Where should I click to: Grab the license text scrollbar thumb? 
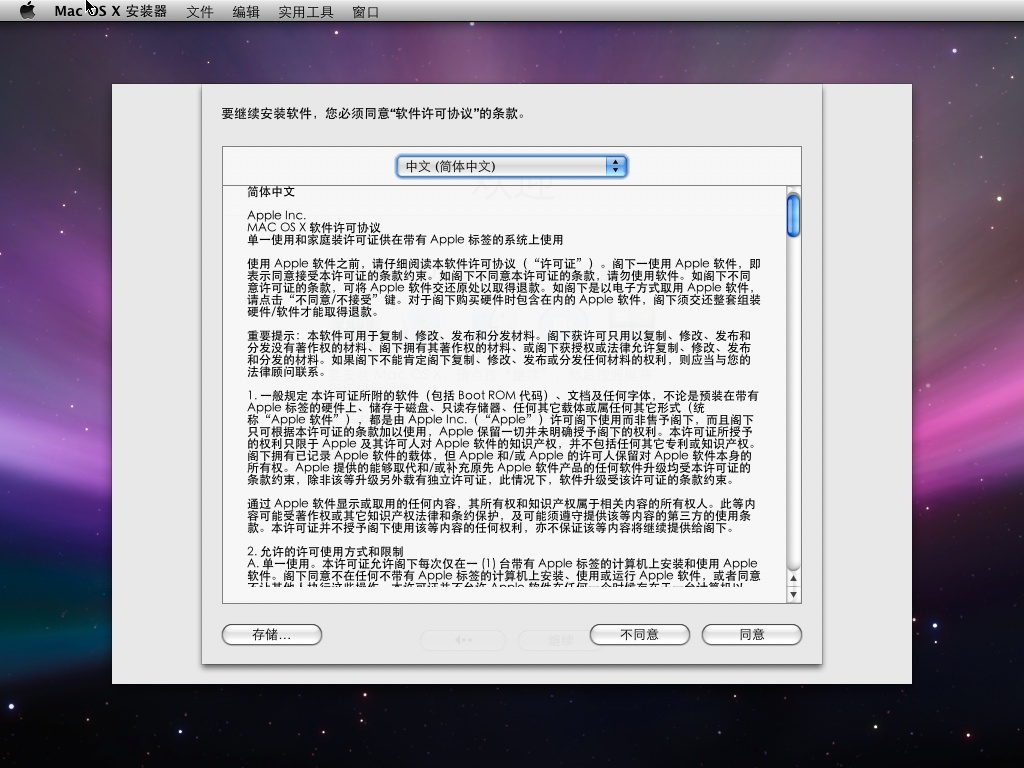[x=793, y=216]
